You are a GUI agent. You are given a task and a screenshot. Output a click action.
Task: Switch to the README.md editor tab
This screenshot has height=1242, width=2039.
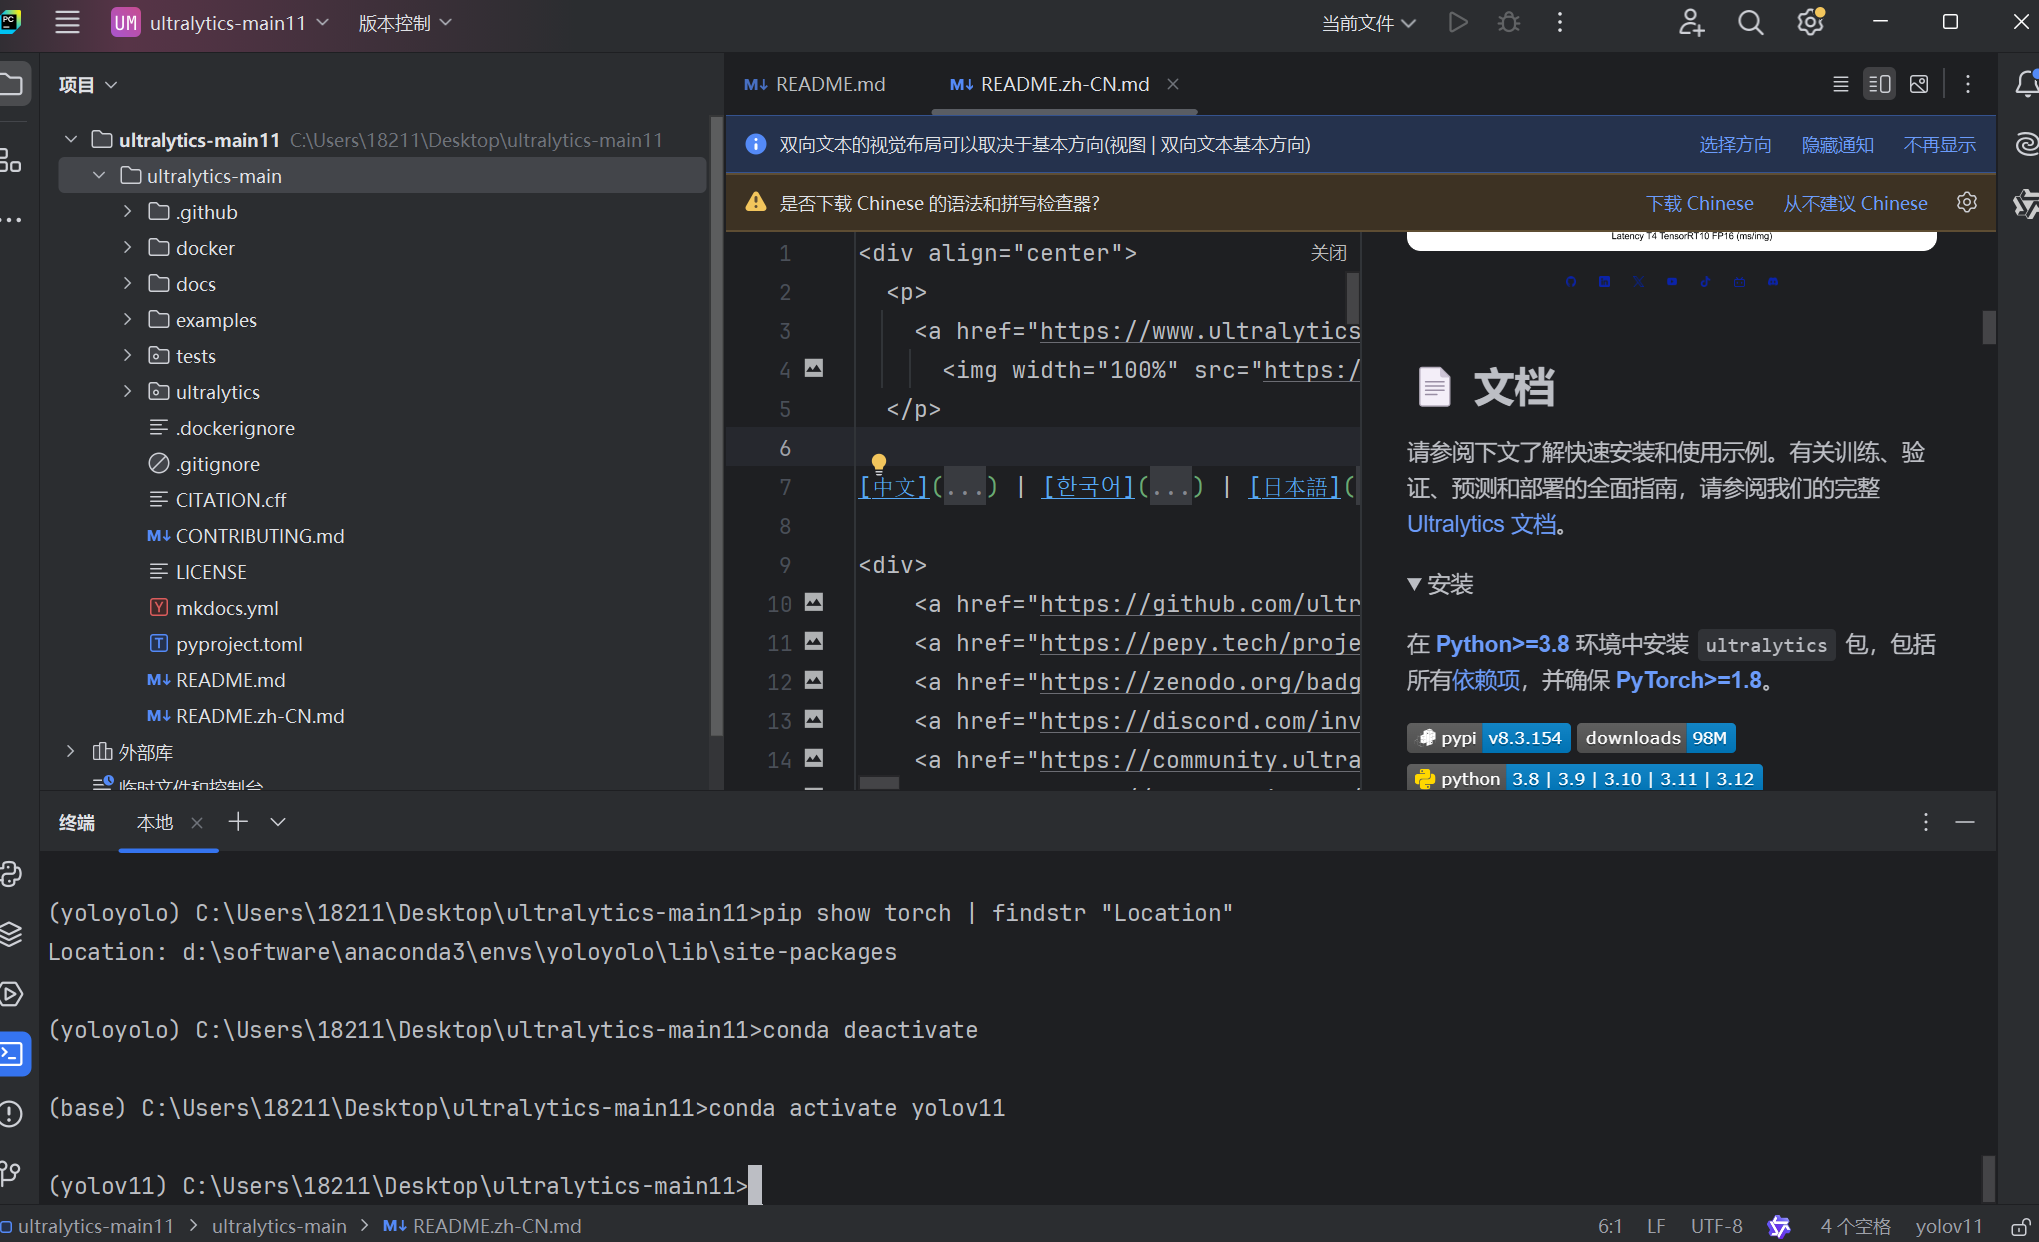pos(830,84)
